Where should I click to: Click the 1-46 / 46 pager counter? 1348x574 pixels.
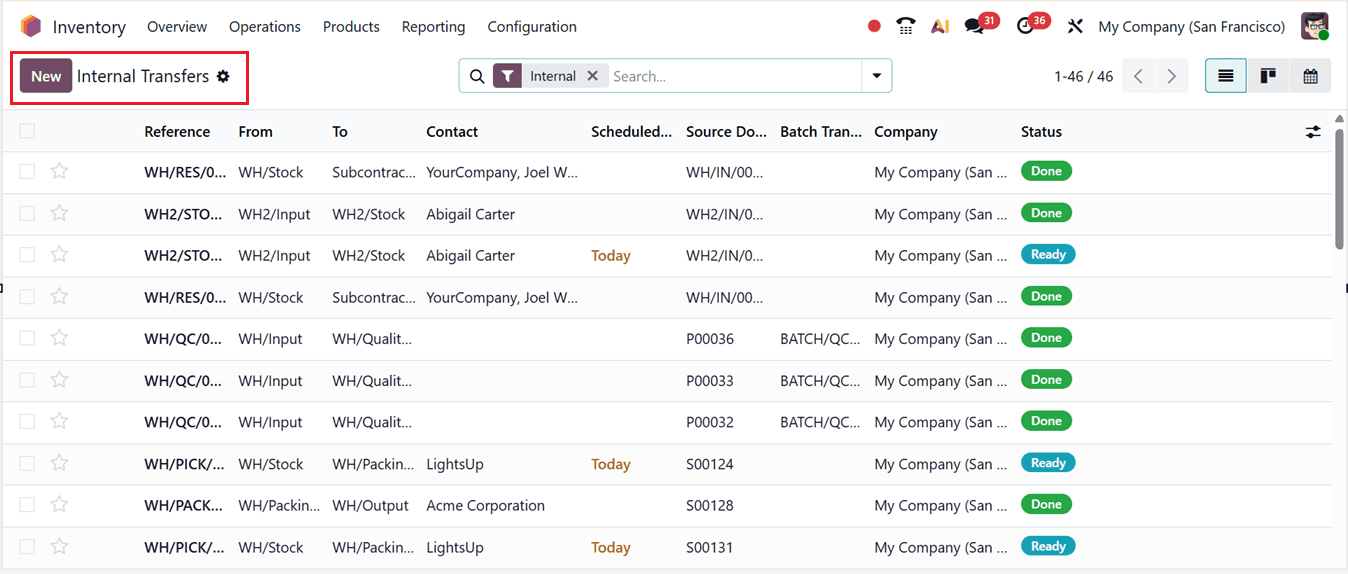click(x=1083, y=76)
